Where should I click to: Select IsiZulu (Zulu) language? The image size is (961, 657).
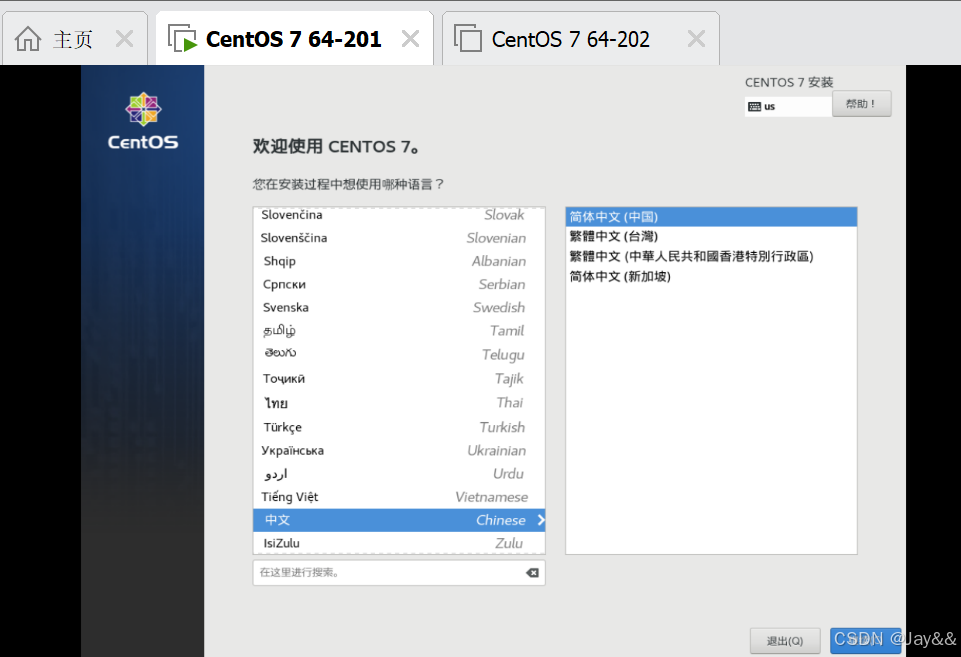pyautogui.click(x=399, y=543)
